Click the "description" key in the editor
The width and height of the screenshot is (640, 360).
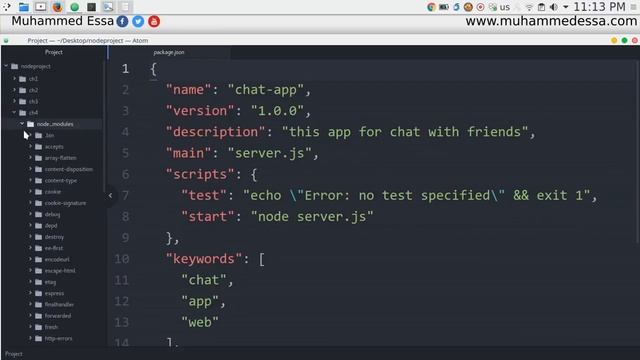tap(216, 132)
